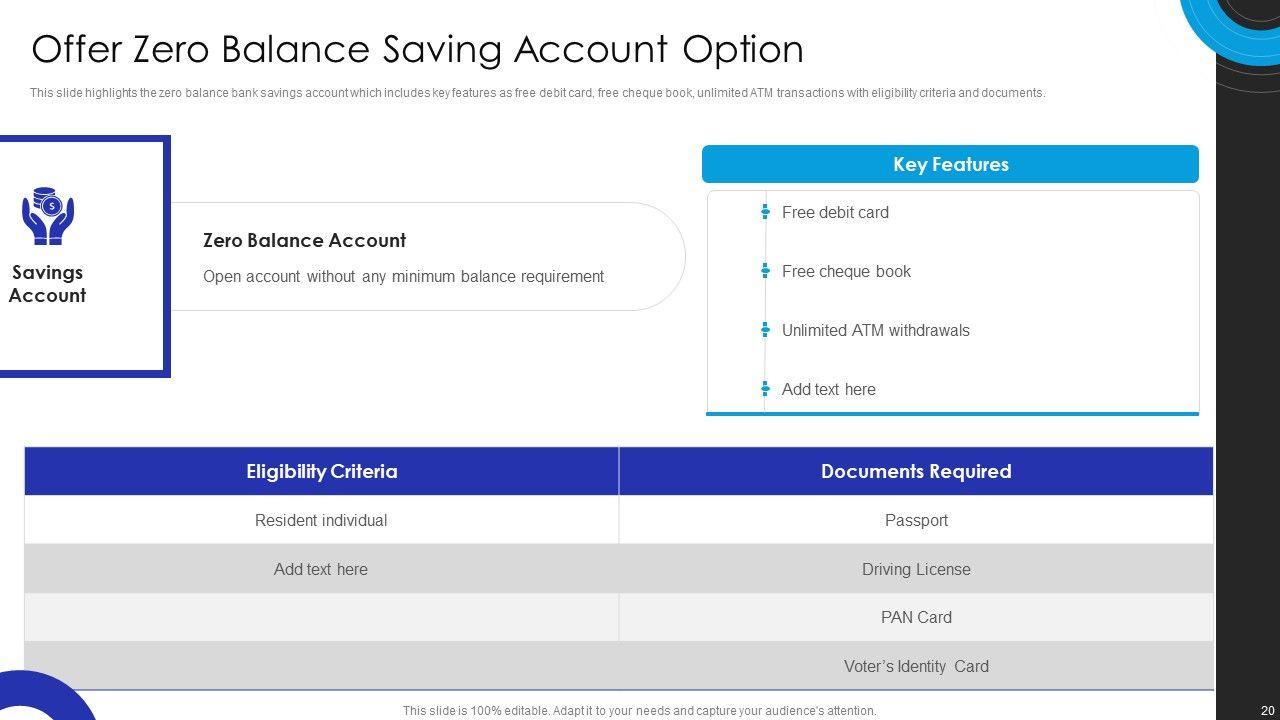The height and width of the screenshot is (720, 1280).
Task: Click the Eligibility Criteria column header
Action: [x=321, y=471]
